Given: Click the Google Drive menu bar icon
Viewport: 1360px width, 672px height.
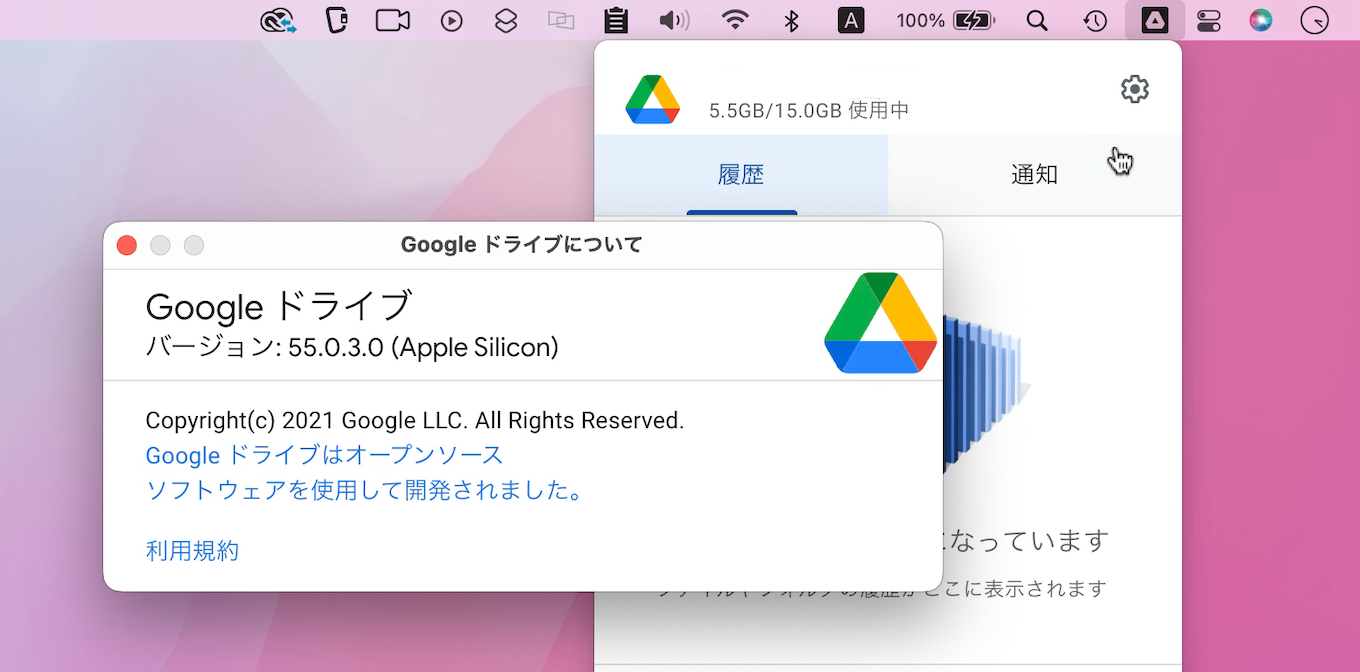Looking at the screenshot, I should (1155, 20).
